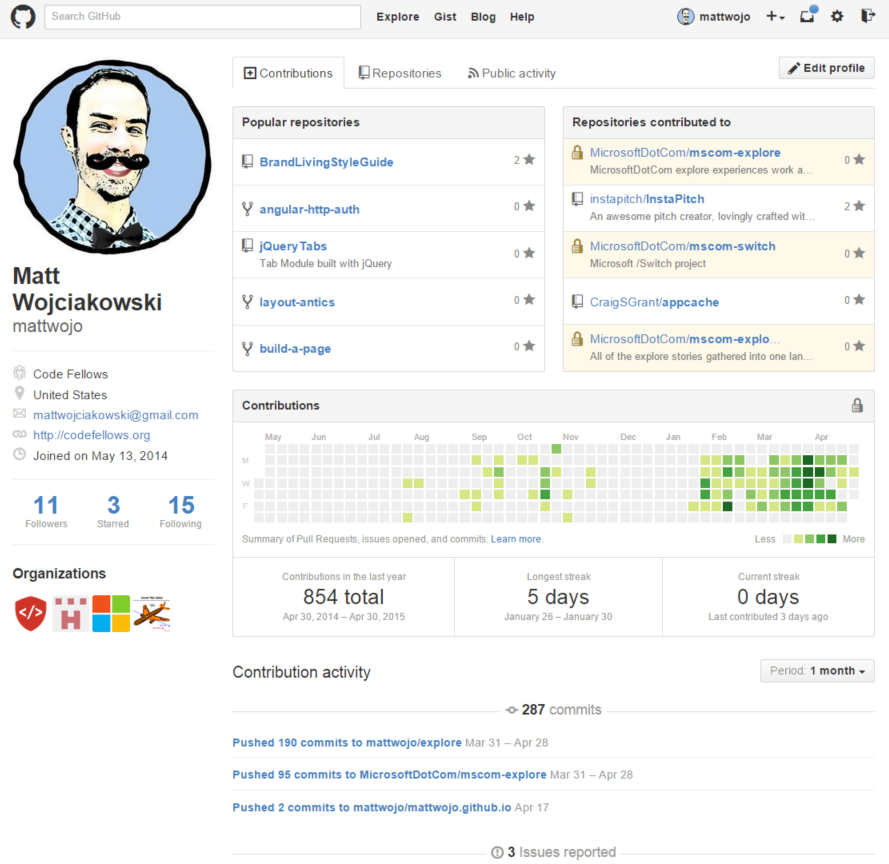Image resolution: width=889 pixels, height=864 pixels.
Task: Click lock icon beside mscom-switch
Action: (x=577, y=246)
